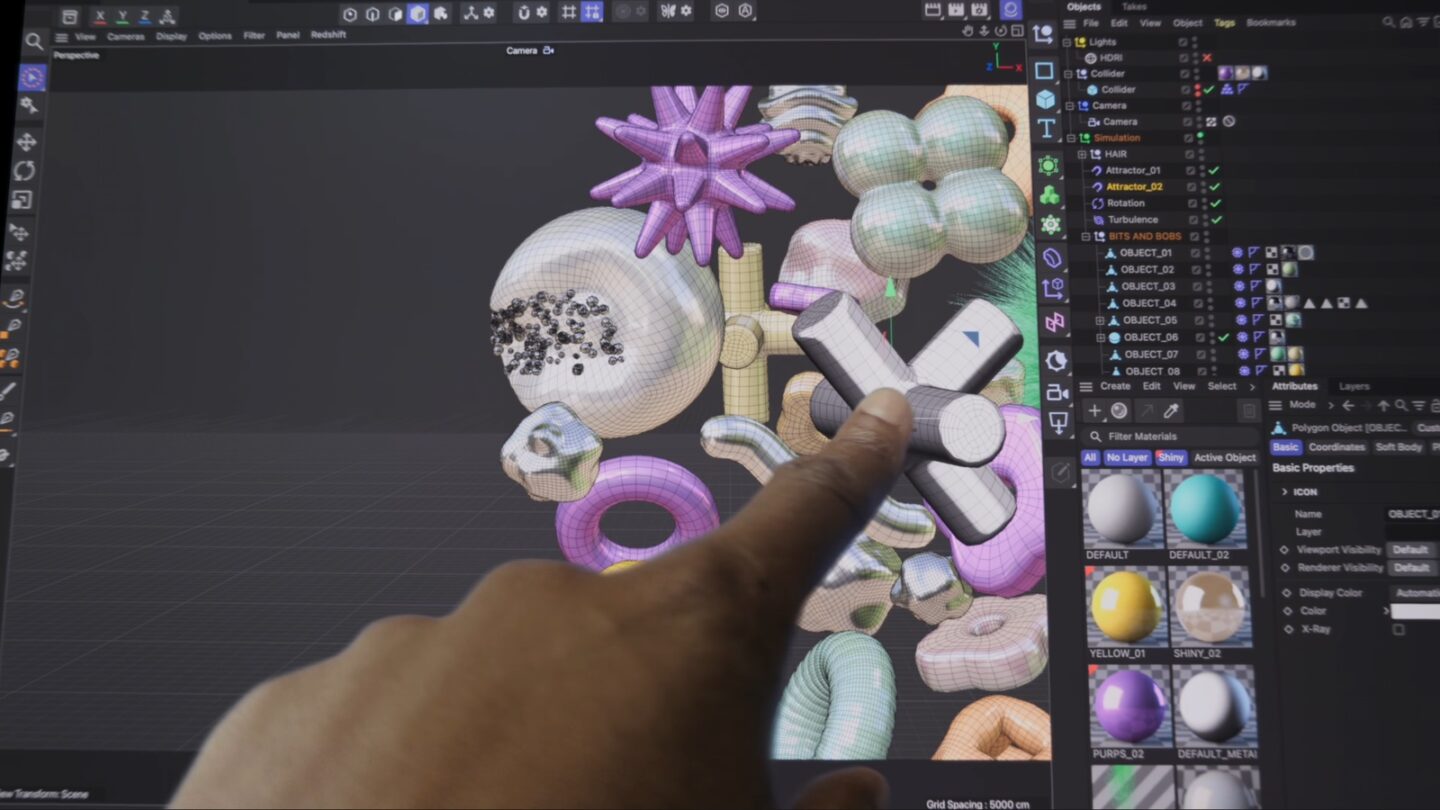
Task: Toggle Y axis lock in top toolbar
Action: [x=122, y=16]
